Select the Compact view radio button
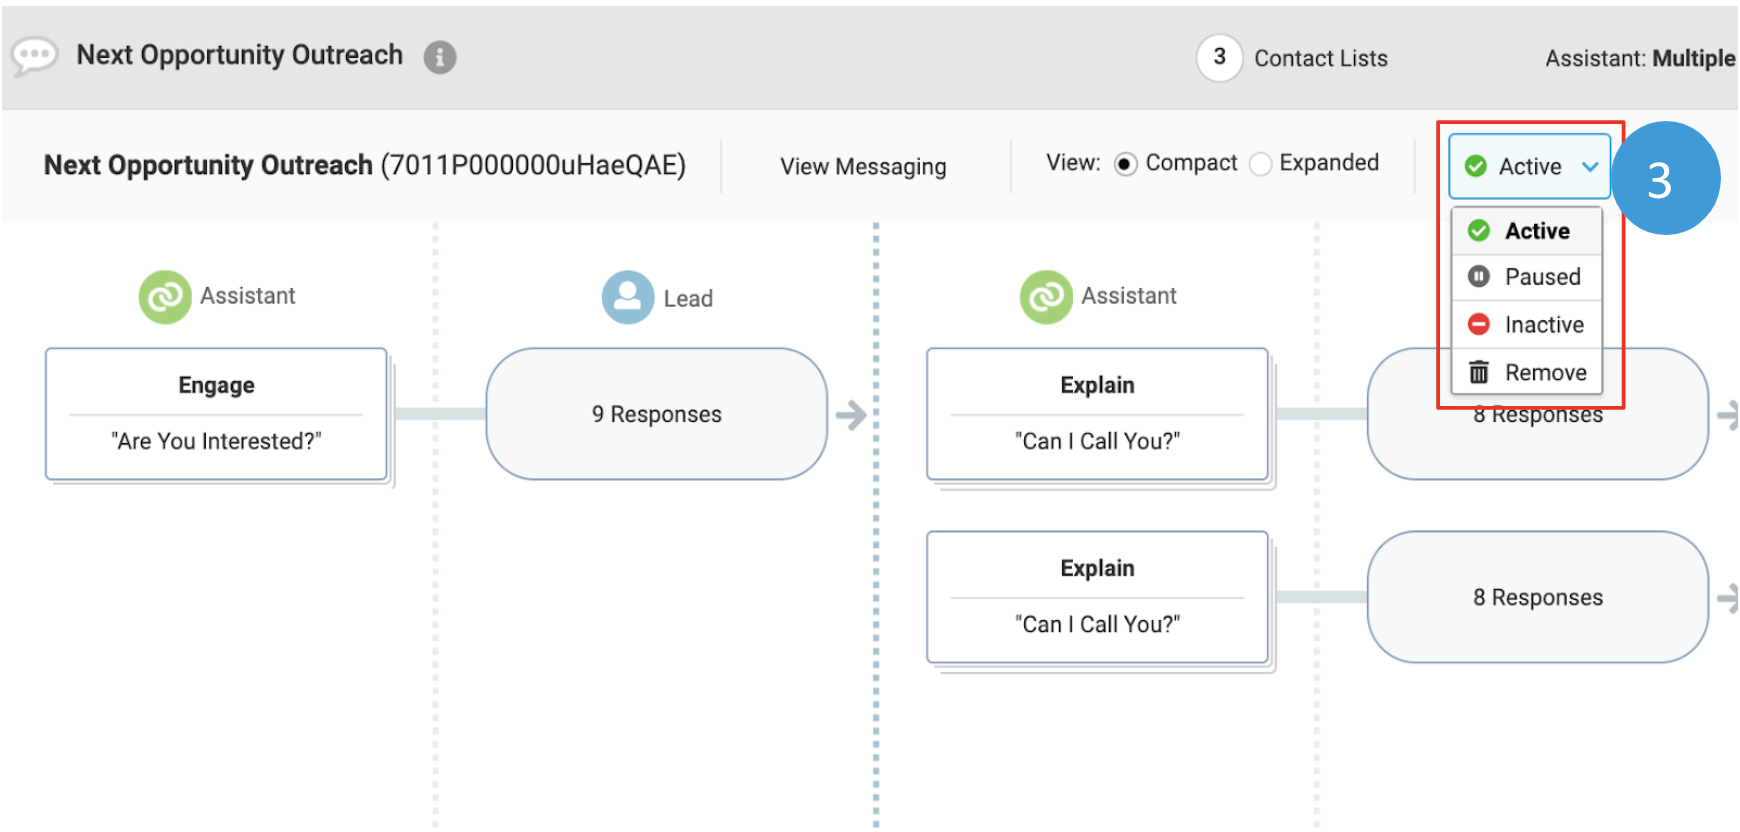Viewport: 1740px width, 832px height. click(x=1125, y=164)
